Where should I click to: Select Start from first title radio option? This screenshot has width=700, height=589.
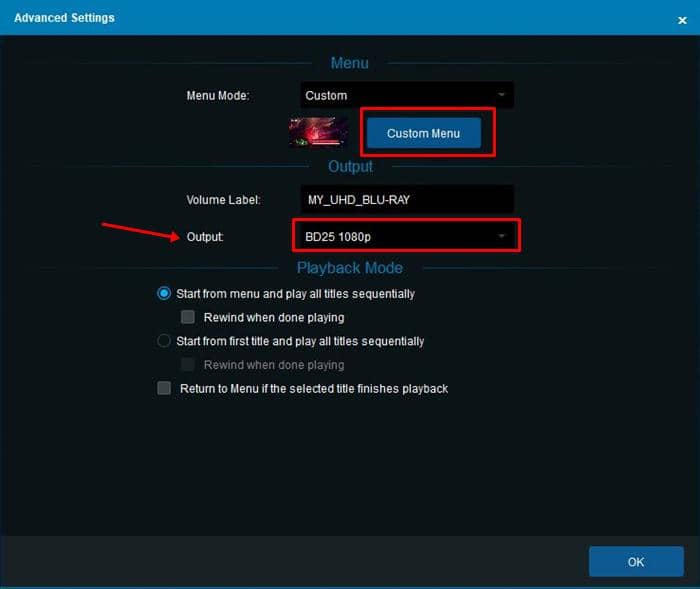click(165, 341)
